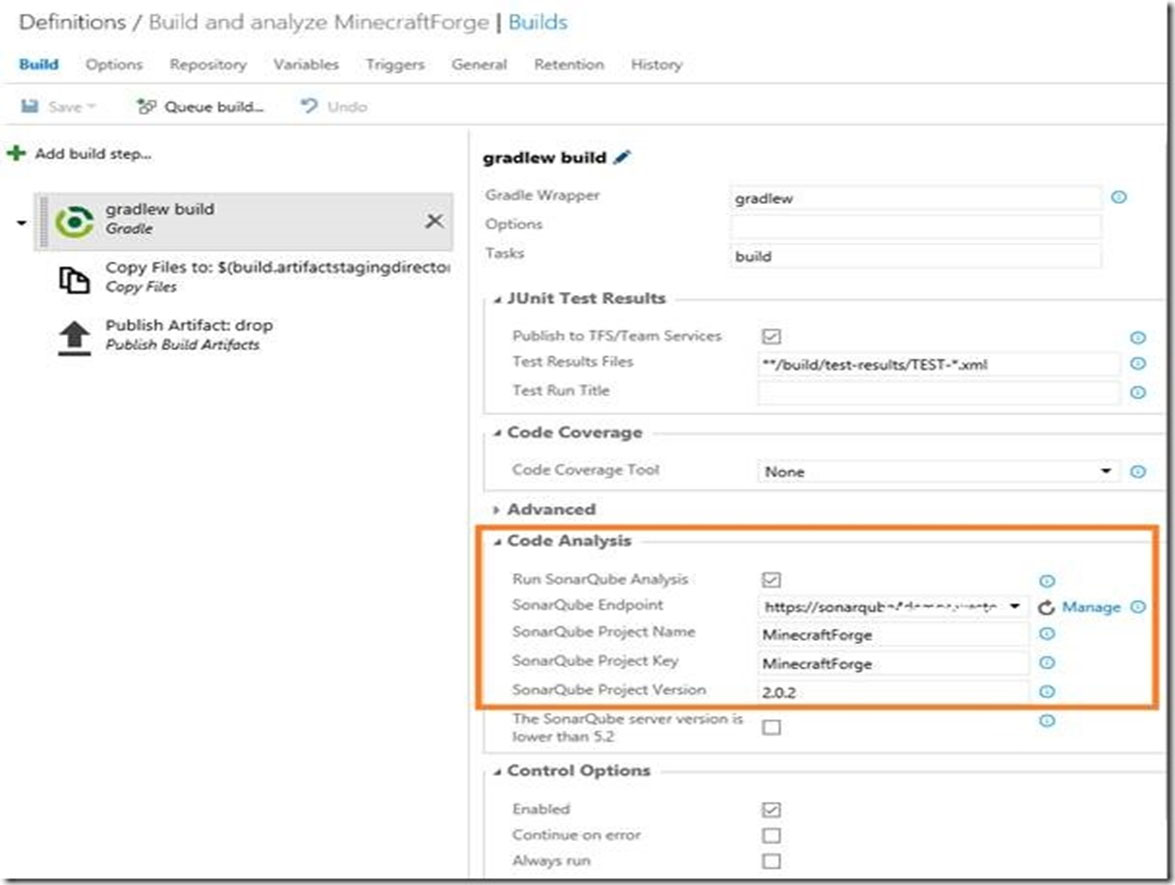
Task: Open the Variables tab
Action: point(306,64)
